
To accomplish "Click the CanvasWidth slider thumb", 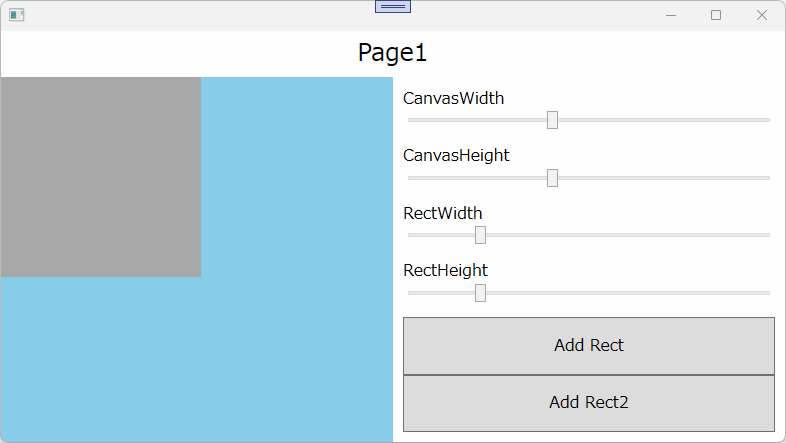I will click(552, 120).
